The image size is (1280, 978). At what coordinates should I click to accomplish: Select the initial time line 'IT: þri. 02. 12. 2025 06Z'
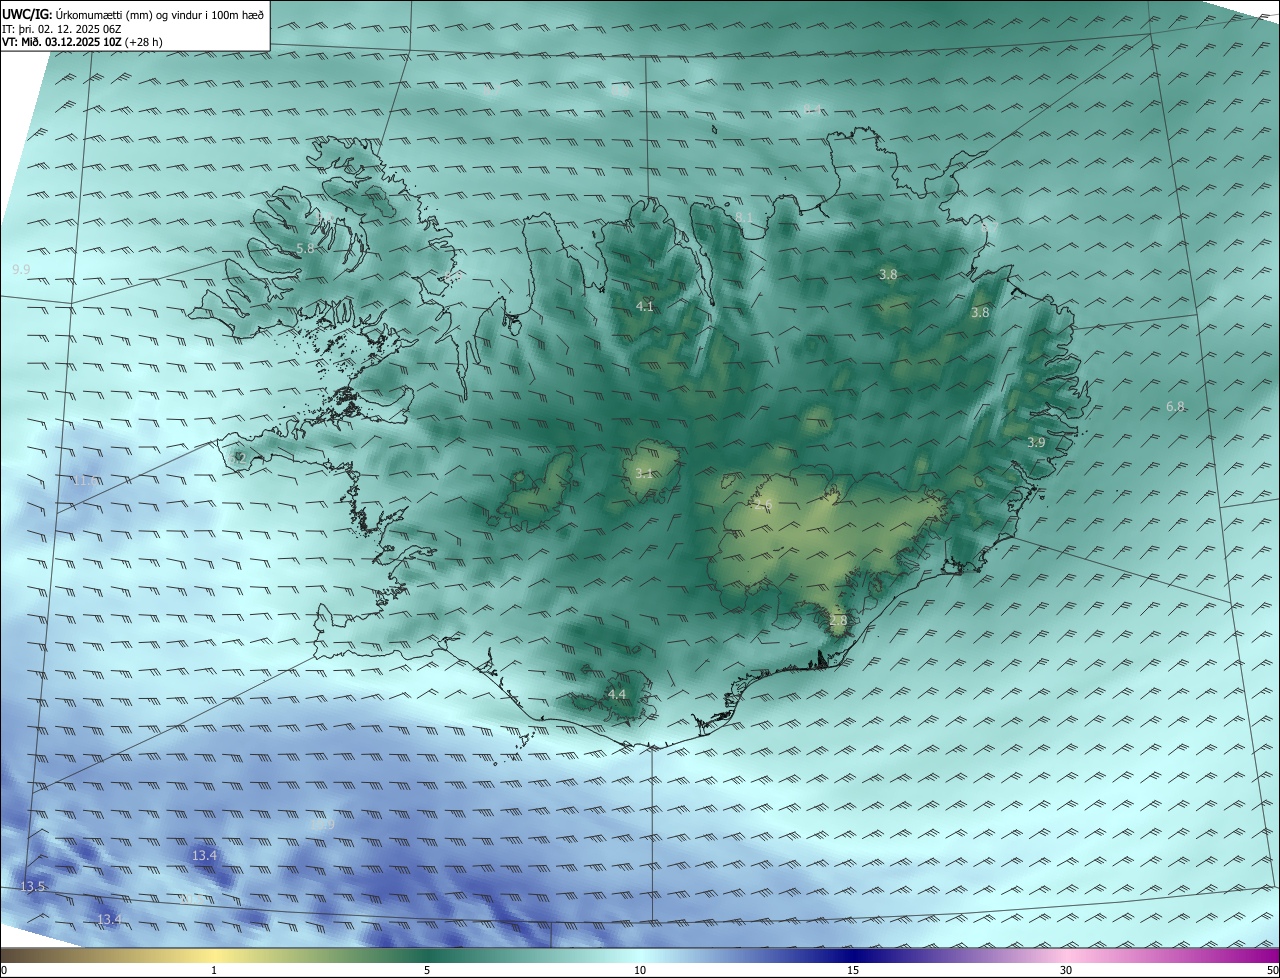click(61, 29)
